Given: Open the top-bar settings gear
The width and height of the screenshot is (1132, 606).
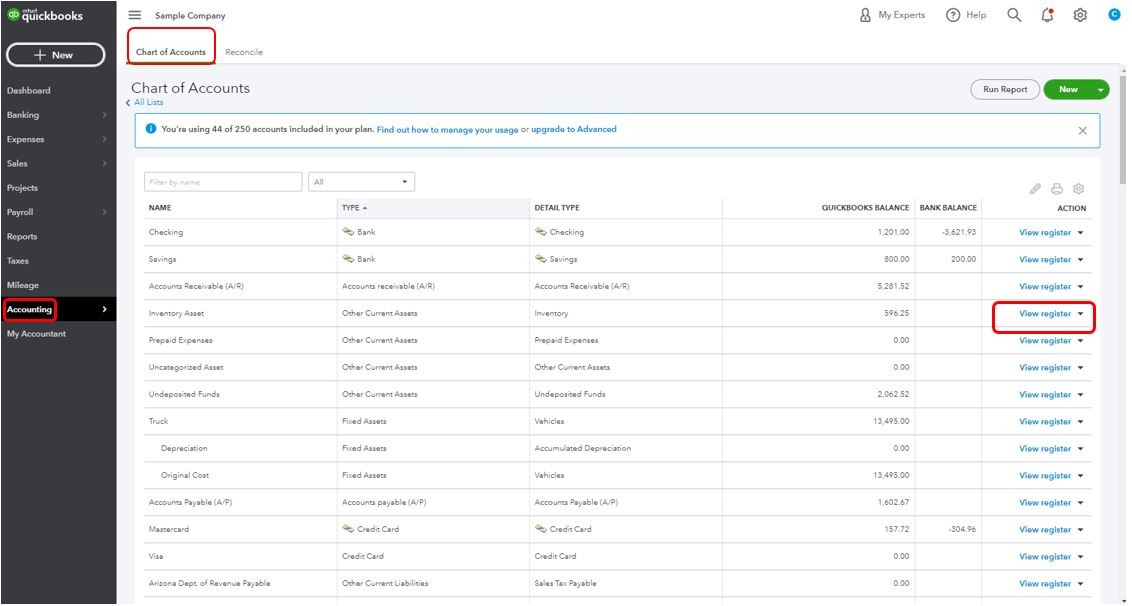Looking at the screenshot, I should click(1080, 15).
